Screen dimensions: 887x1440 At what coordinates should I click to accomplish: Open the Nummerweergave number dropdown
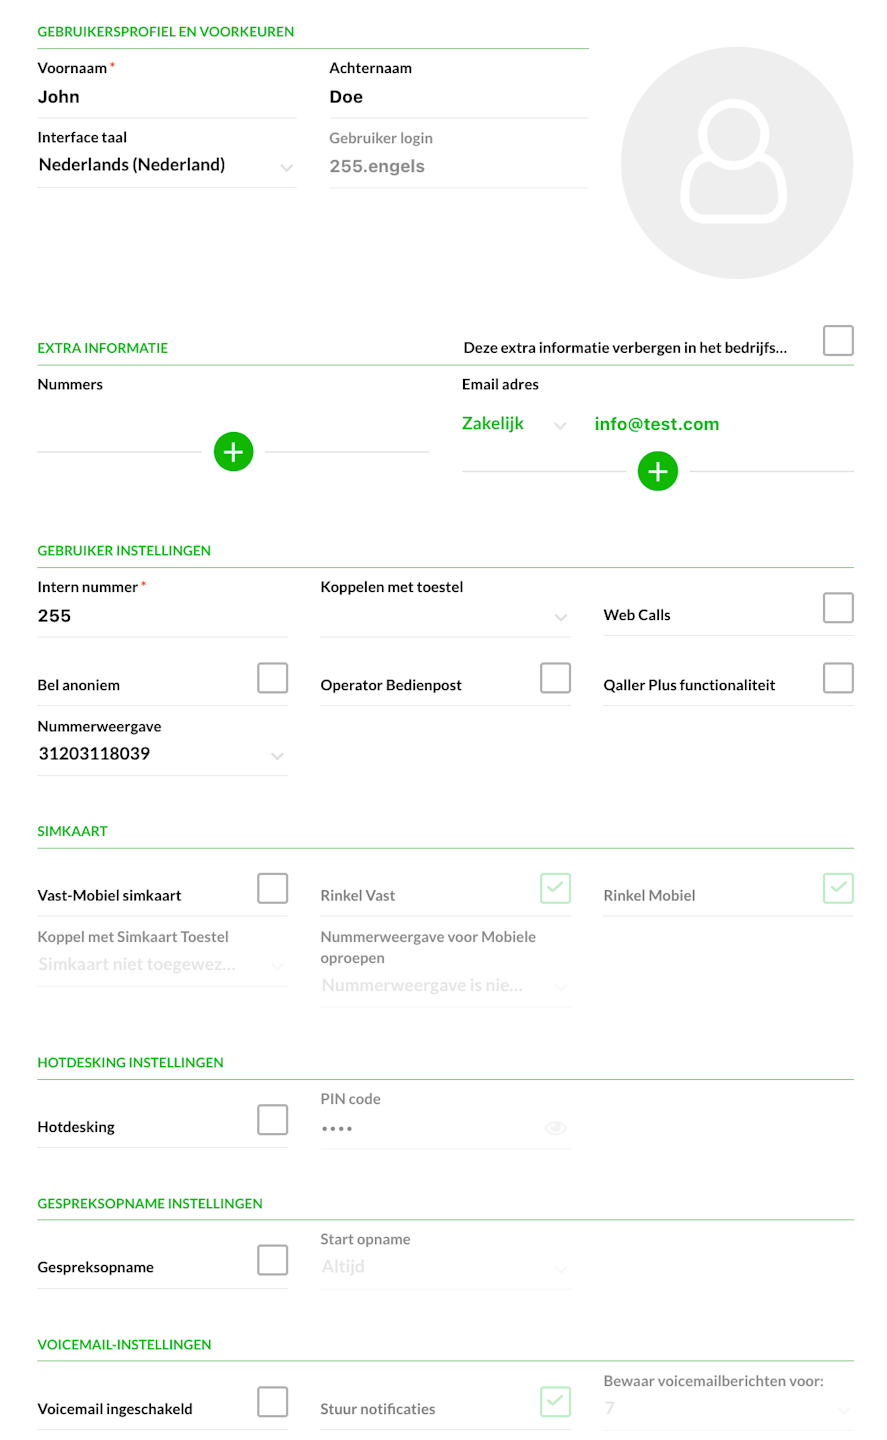tap(162, 755)
